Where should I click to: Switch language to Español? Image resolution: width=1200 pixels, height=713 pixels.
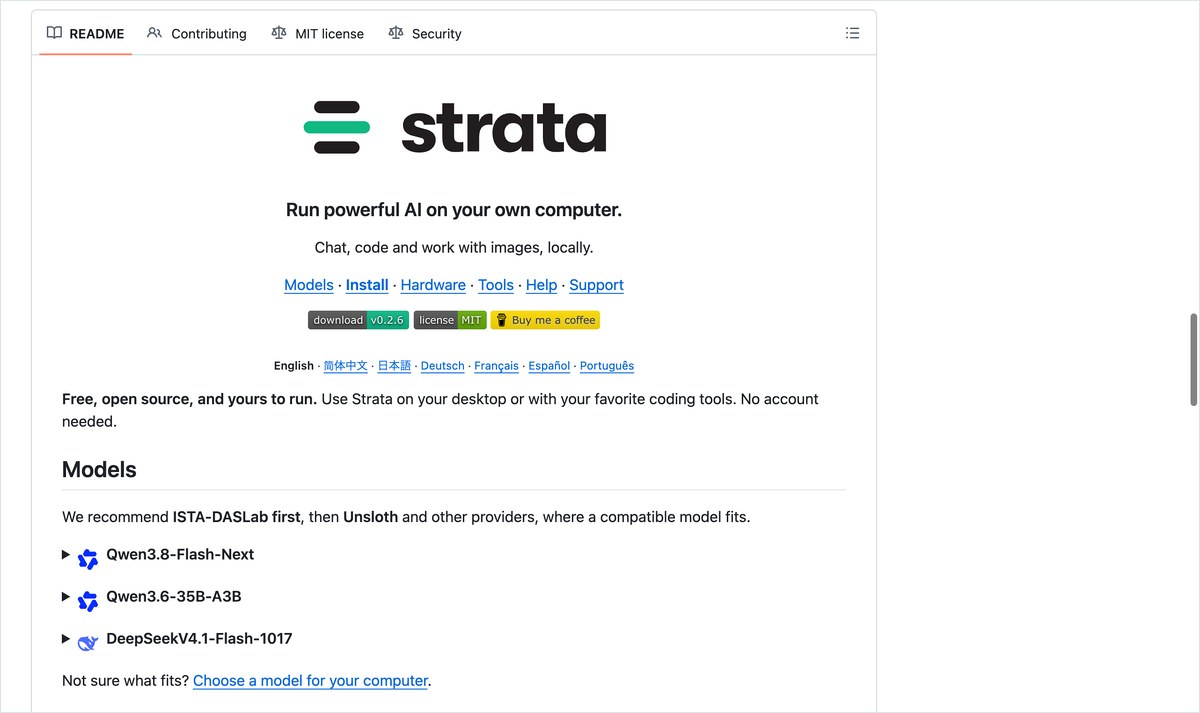click(549, 366)
